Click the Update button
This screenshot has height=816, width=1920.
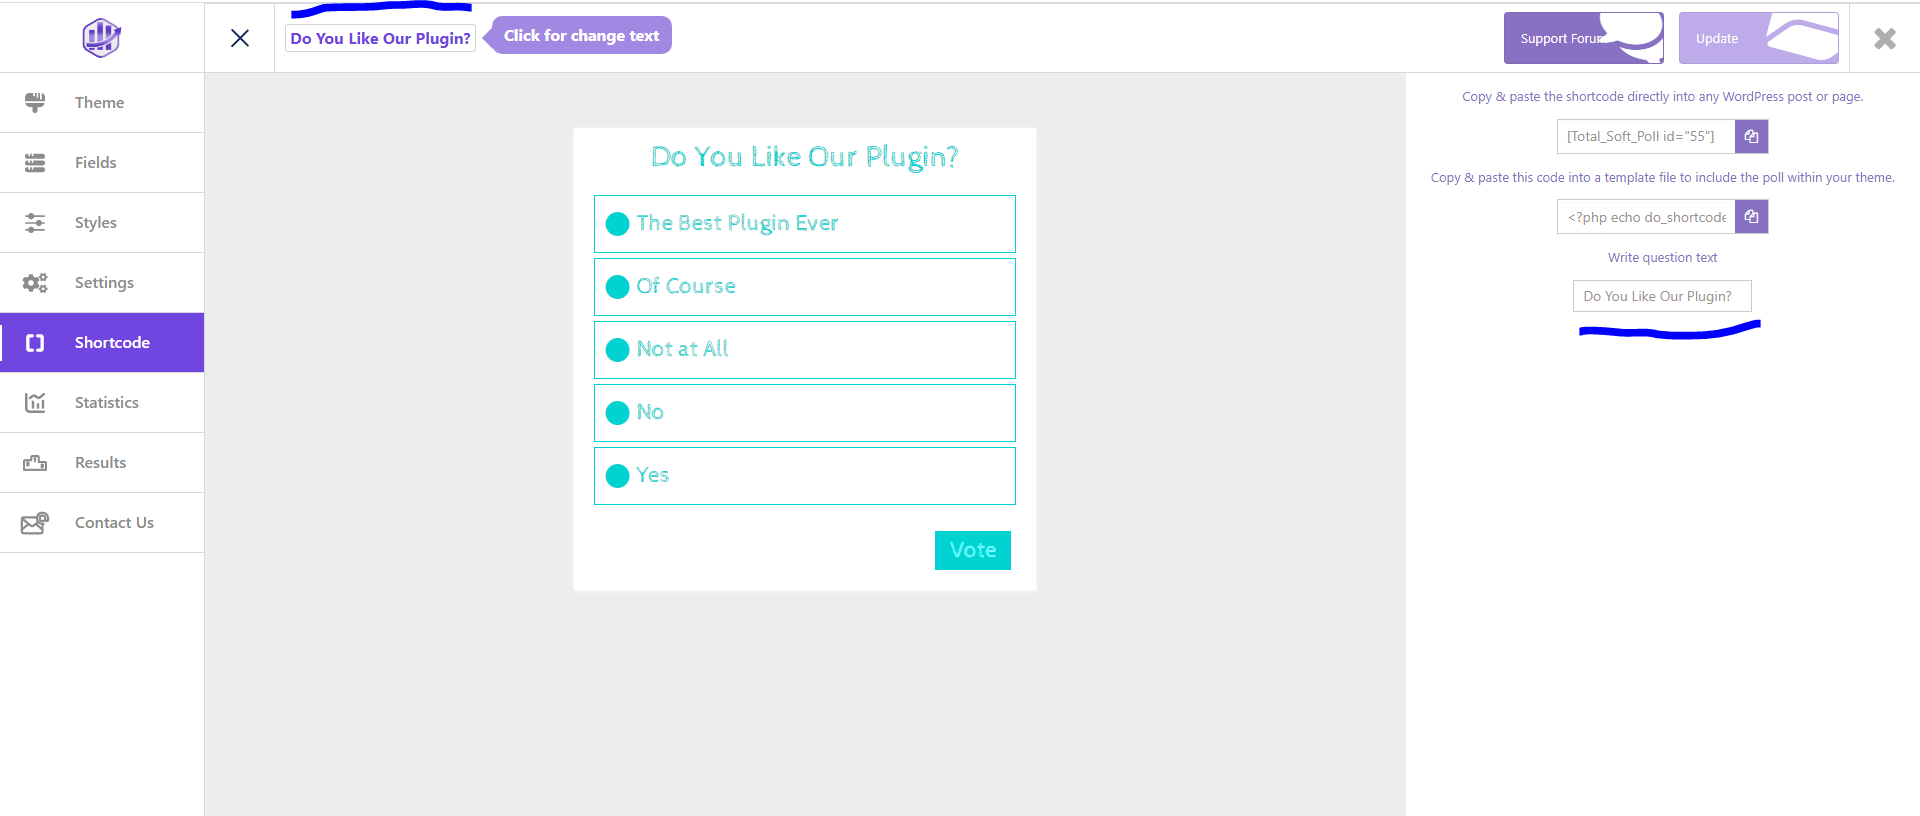(1757, 39)
